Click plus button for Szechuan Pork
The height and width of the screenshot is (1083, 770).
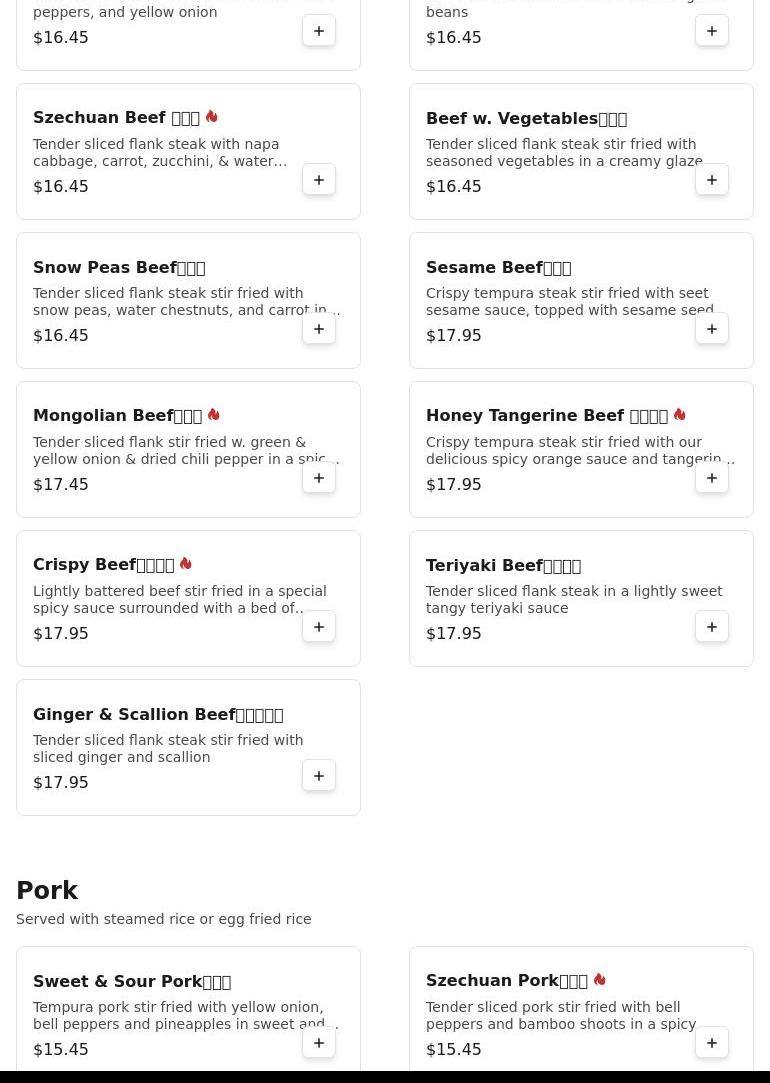tap(712, 1043)
